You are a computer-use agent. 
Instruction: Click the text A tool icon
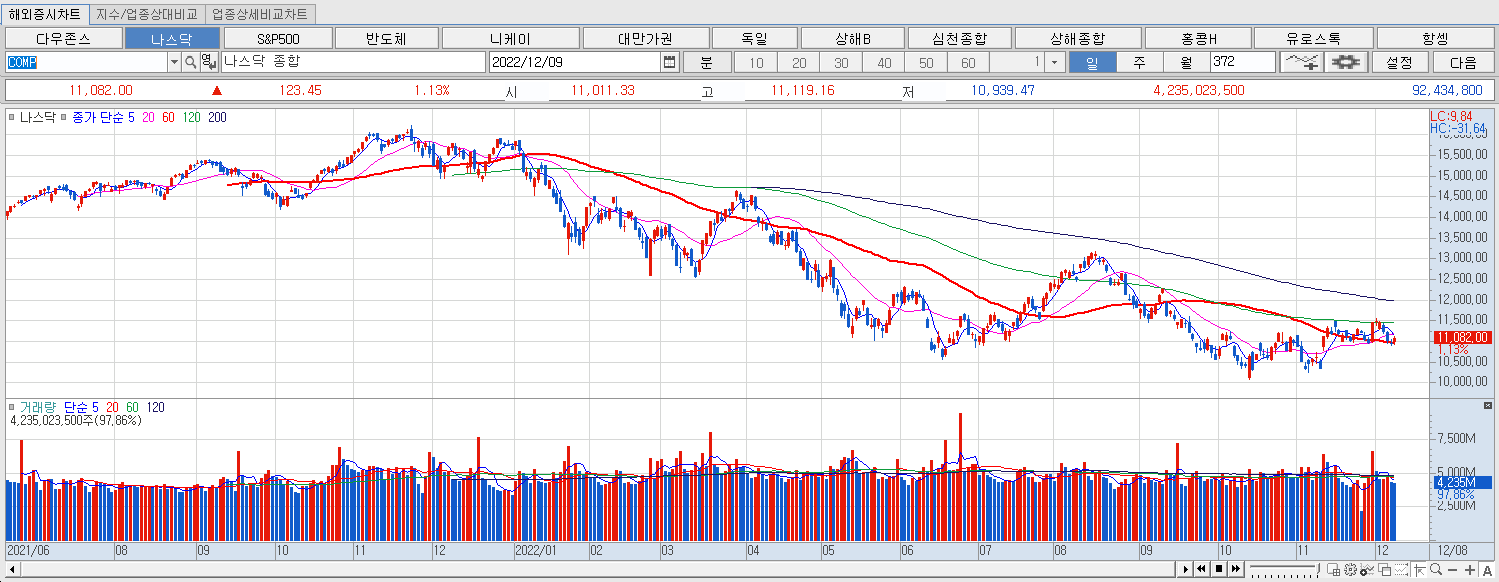click(1487, 570)
